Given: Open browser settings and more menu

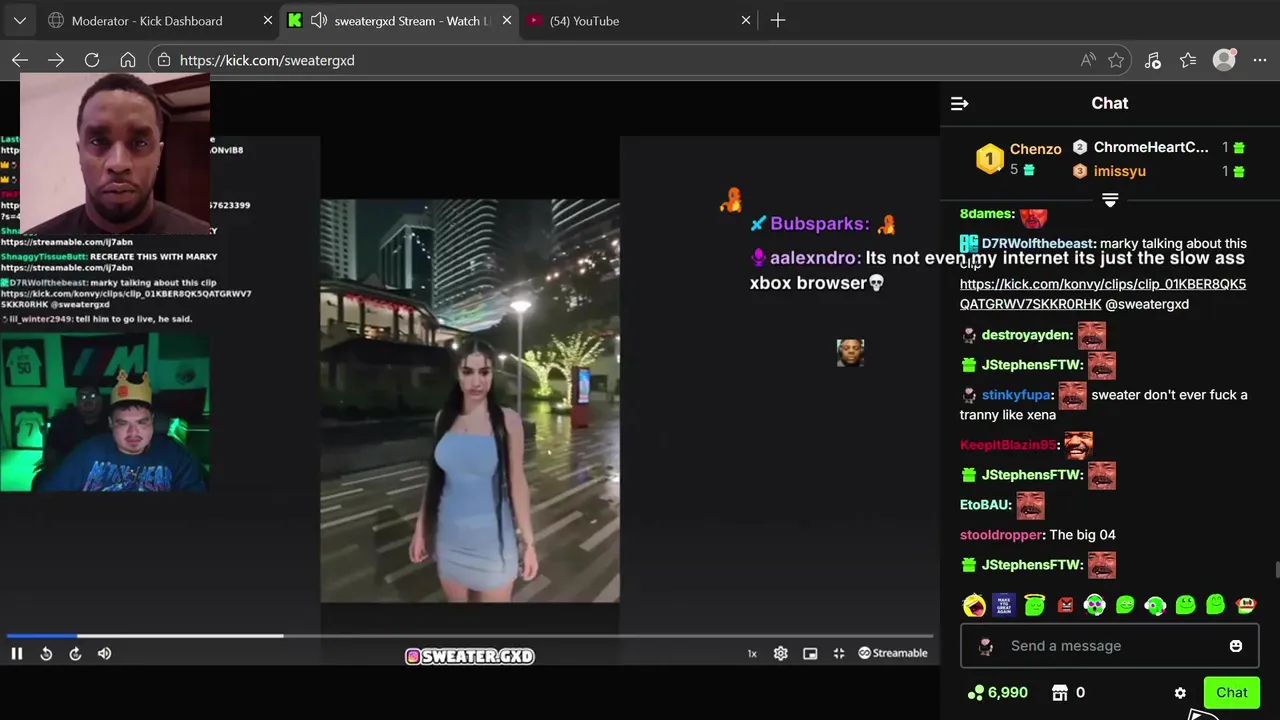Looking at the screenshot, I should [1260, 60].
